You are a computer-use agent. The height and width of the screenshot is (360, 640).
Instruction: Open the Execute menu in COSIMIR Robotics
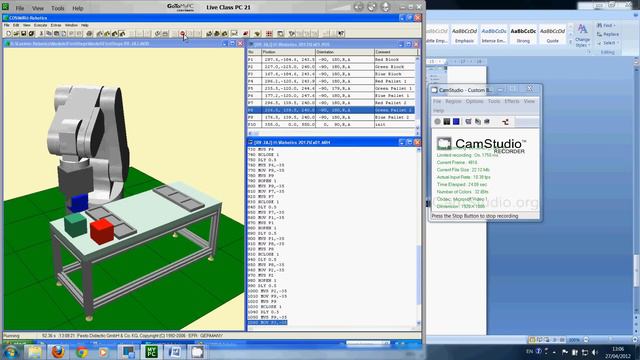pos(40,25)
